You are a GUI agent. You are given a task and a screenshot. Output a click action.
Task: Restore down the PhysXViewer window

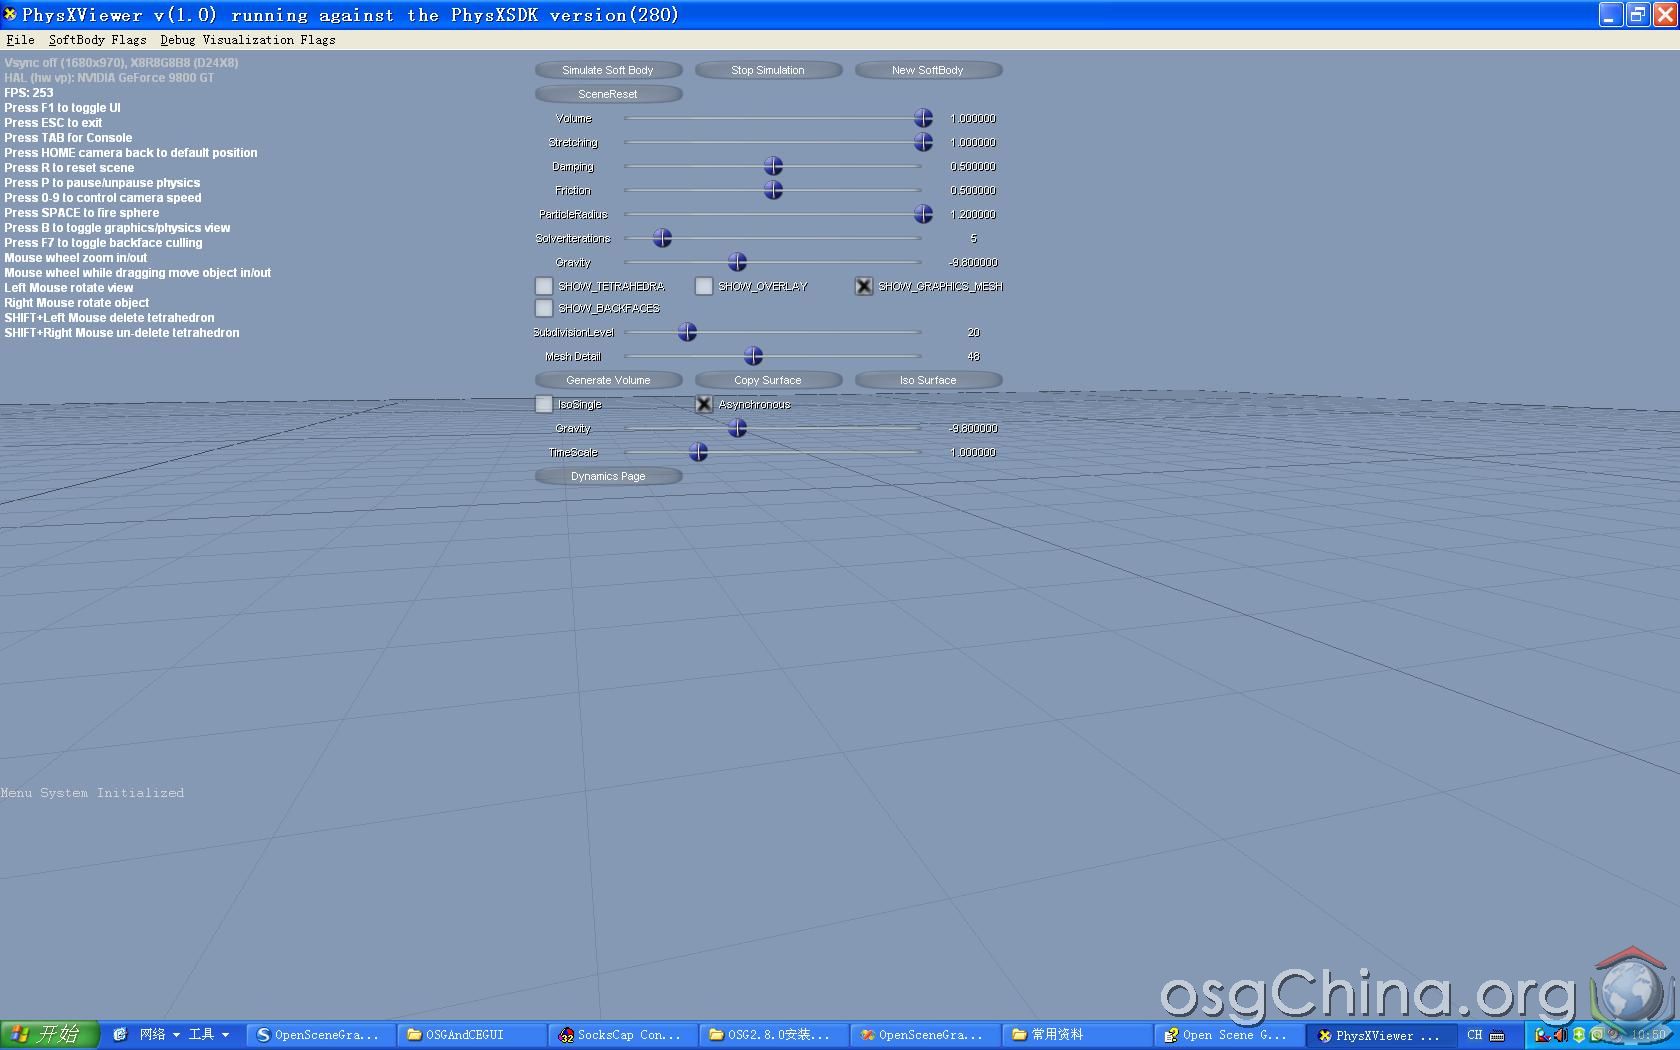pos(1637,15)
